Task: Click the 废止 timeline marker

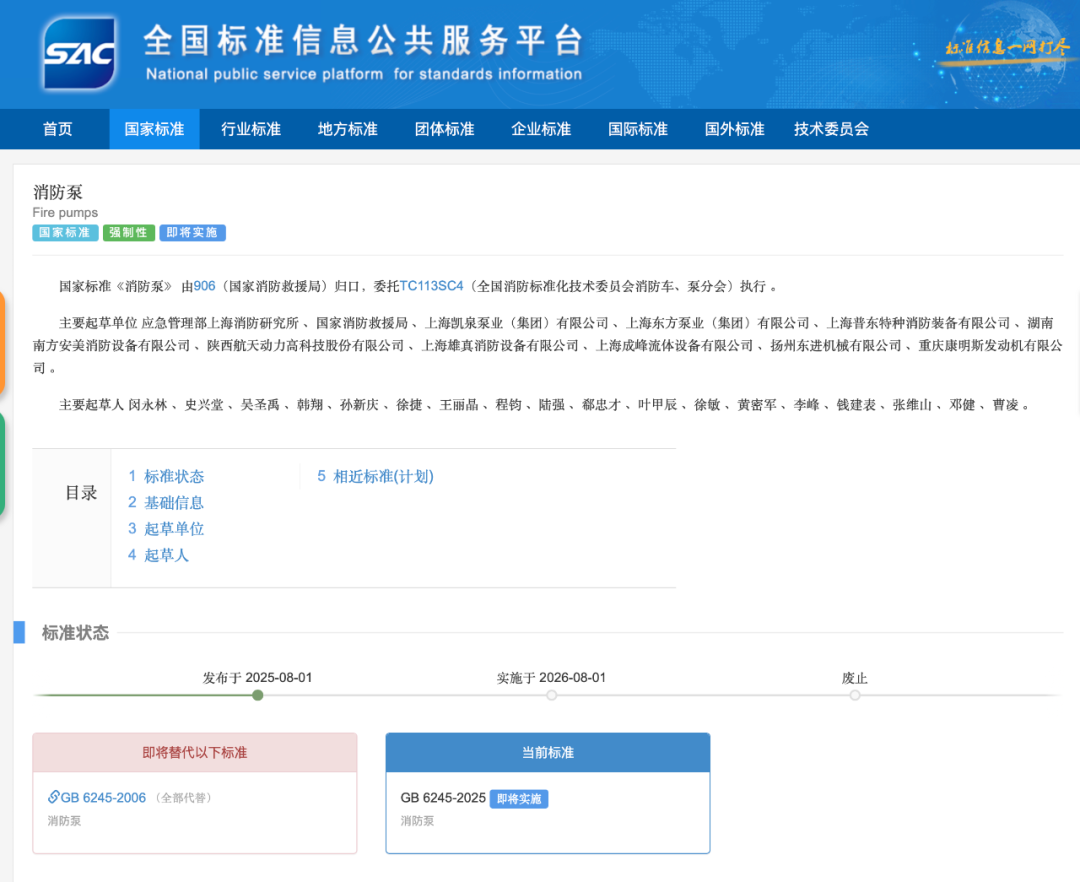Action: point(855,695)
